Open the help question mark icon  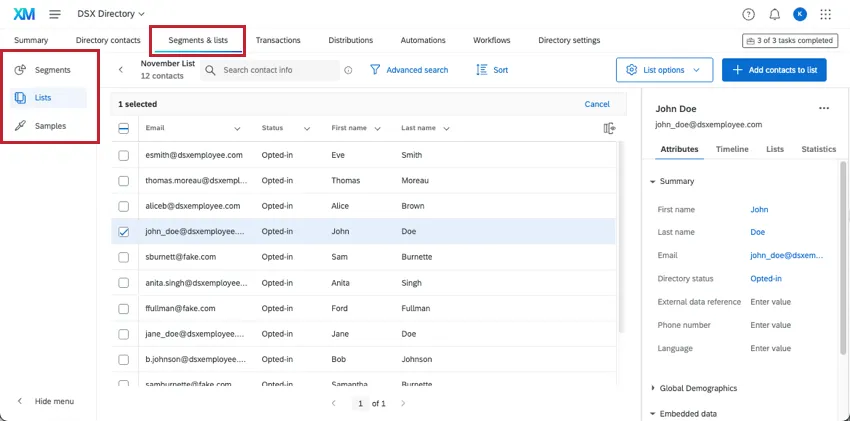(749, 14)
